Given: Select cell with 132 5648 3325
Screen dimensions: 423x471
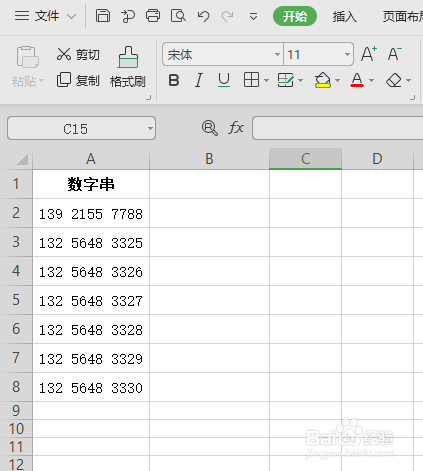Looking at the screenshot, I should 91,242.
